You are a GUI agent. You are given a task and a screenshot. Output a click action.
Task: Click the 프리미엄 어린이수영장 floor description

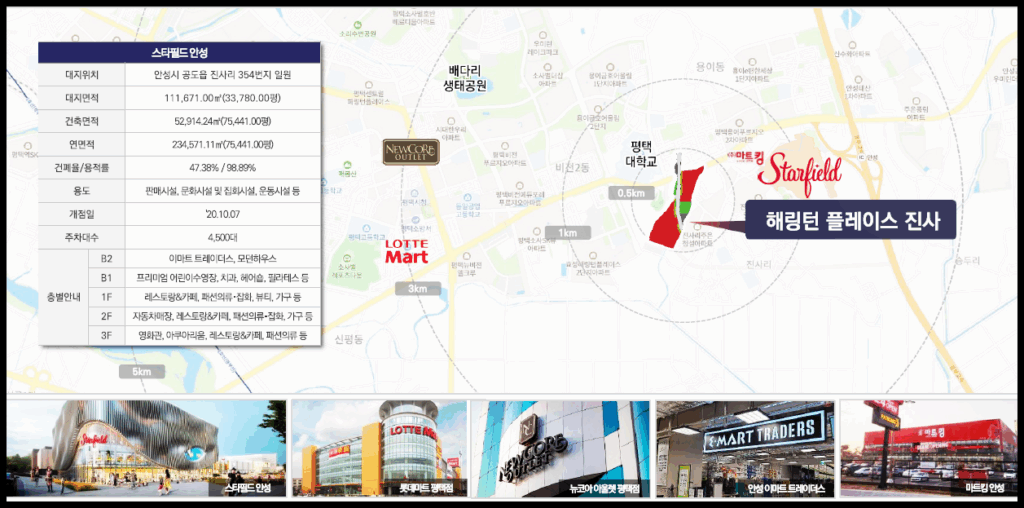coord(223,278)
